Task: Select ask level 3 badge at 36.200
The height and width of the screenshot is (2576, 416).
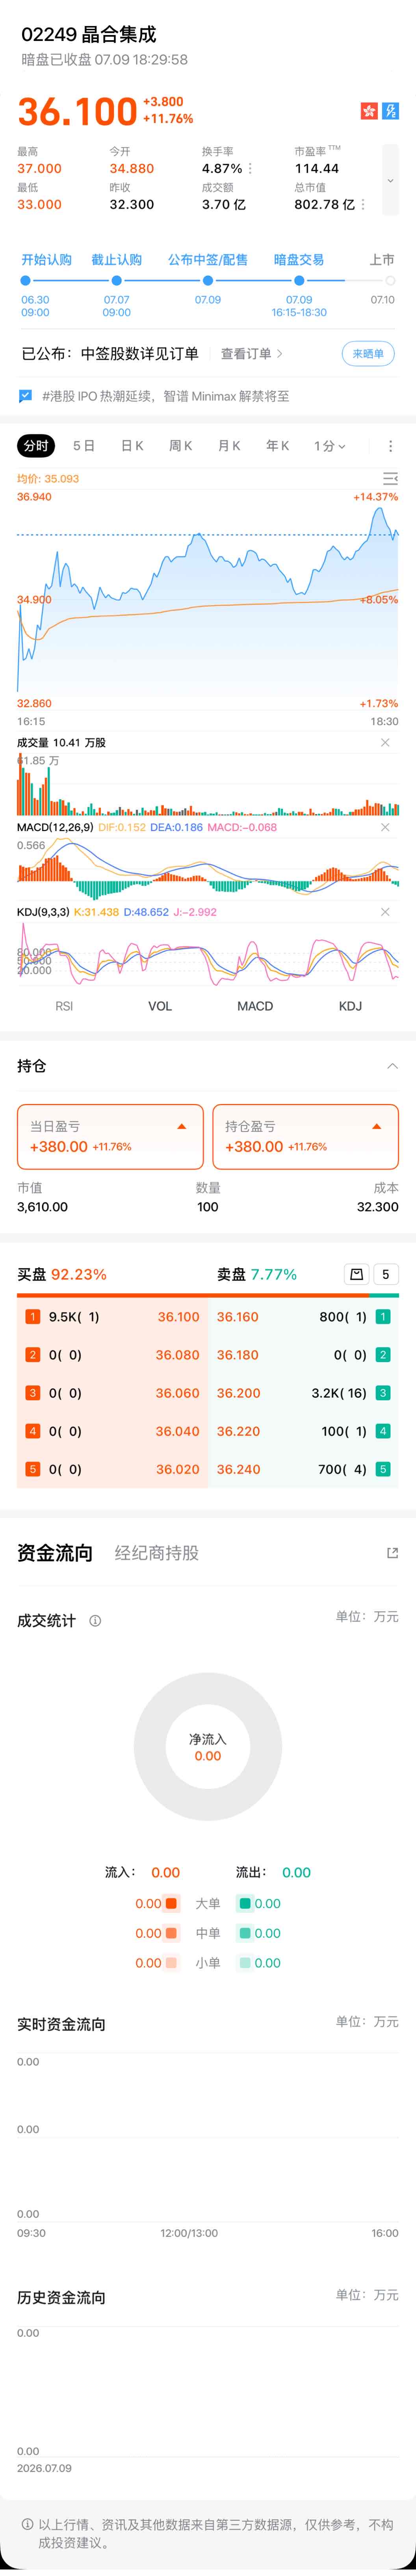Action: click(383, 1393)
